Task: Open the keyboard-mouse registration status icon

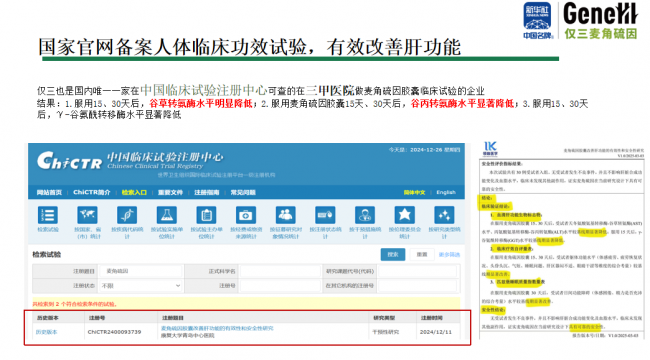Action: pos(325,215)
